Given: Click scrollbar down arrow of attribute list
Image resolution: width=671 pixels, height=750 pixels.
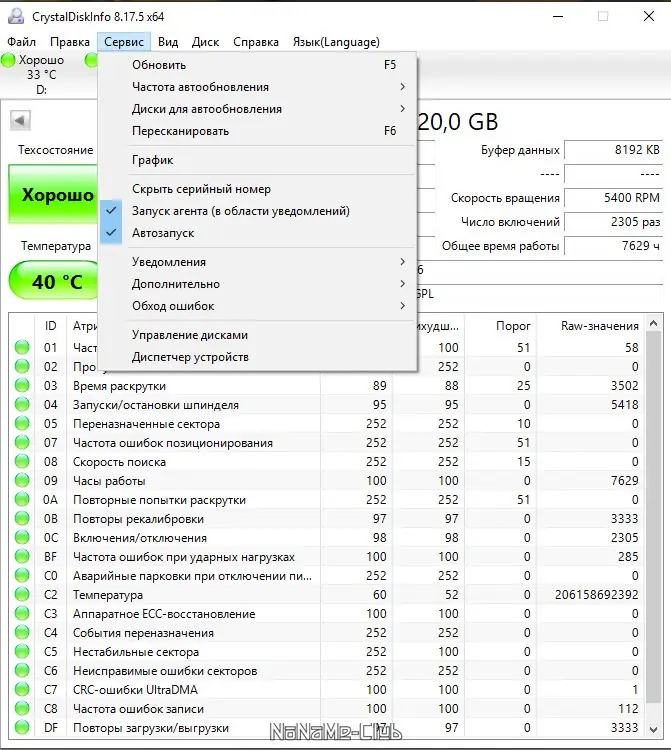Looking at the screenshot, I should click(x=653, y=729).
